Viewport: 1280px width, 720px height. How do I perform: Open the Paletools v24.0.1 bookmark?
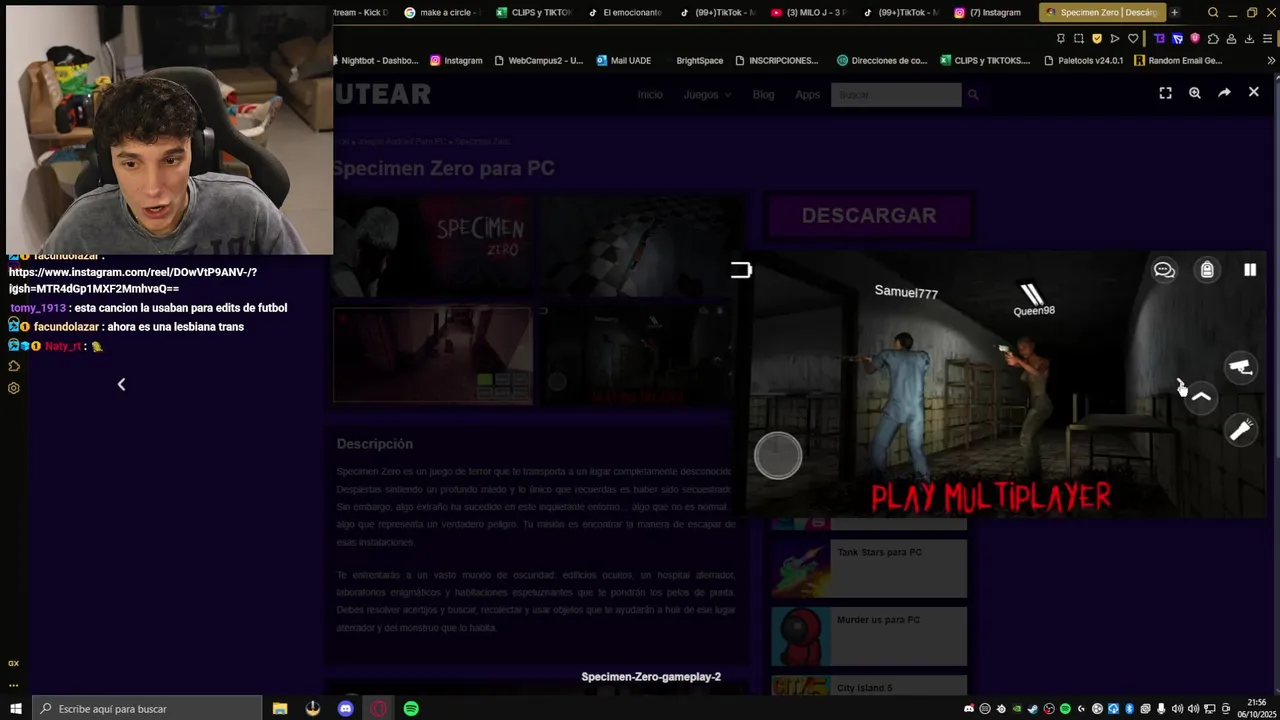pyautogui.click(x=1083, y=60)
